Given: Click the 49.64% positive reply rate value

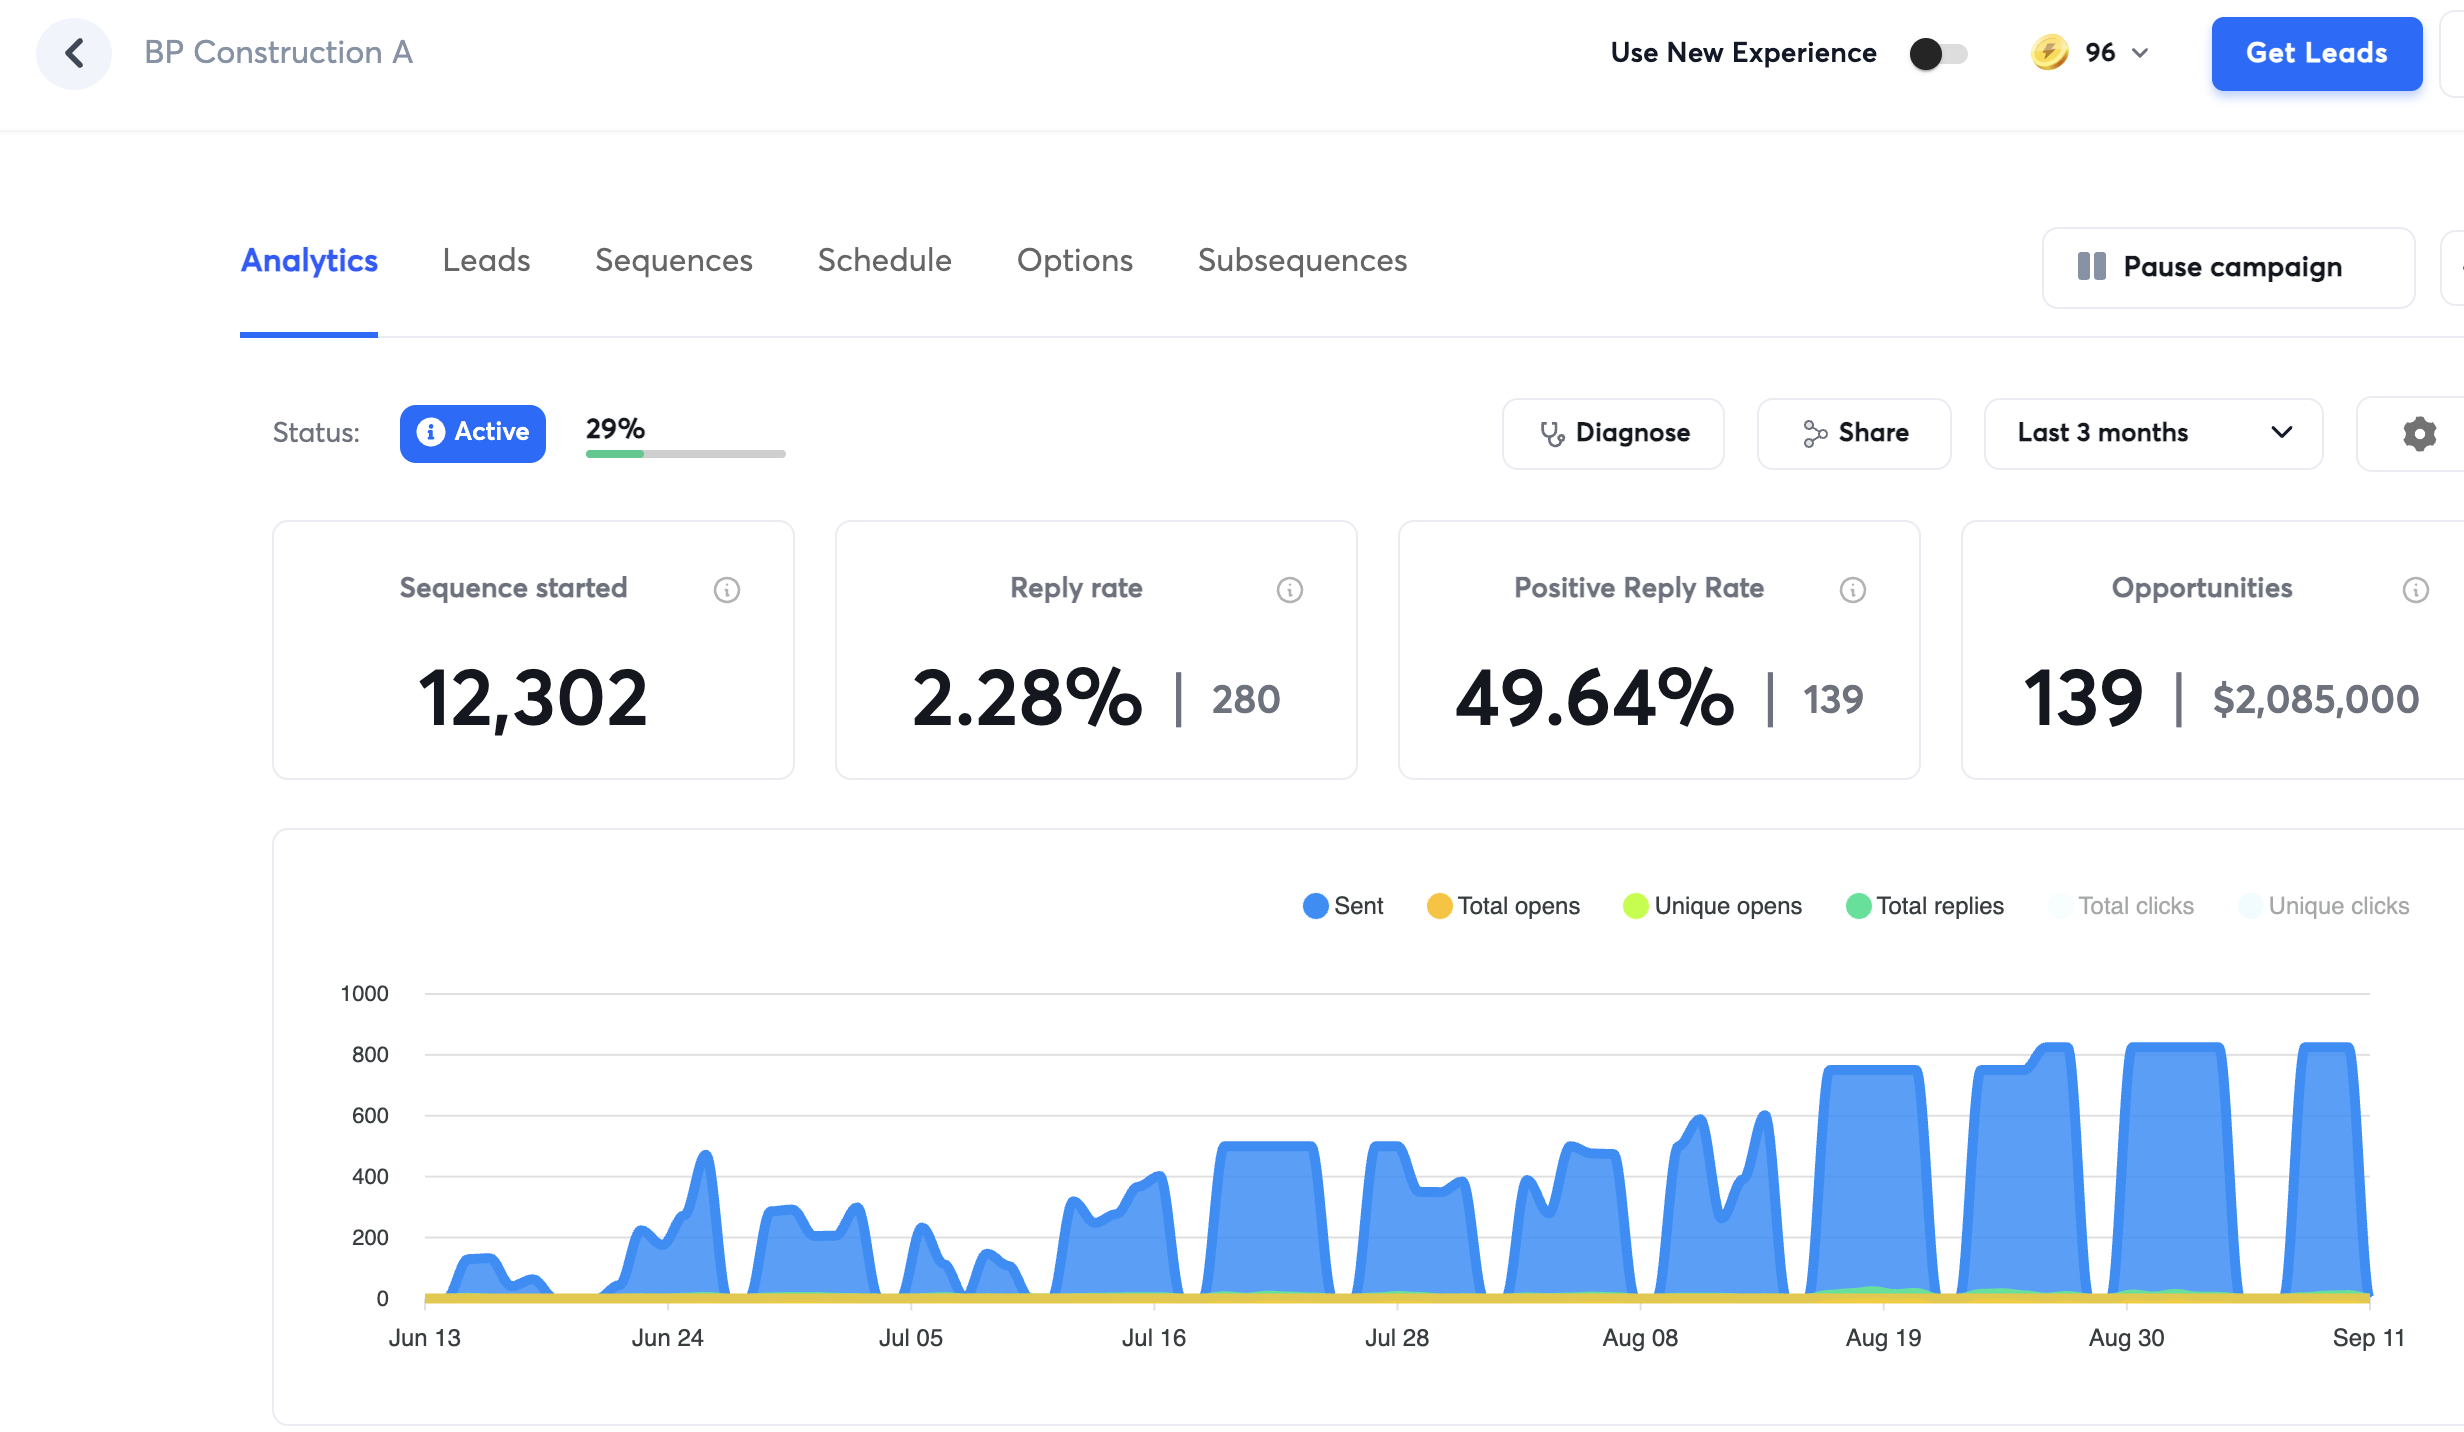Looking at the screenshot, I should point(1595,698).
